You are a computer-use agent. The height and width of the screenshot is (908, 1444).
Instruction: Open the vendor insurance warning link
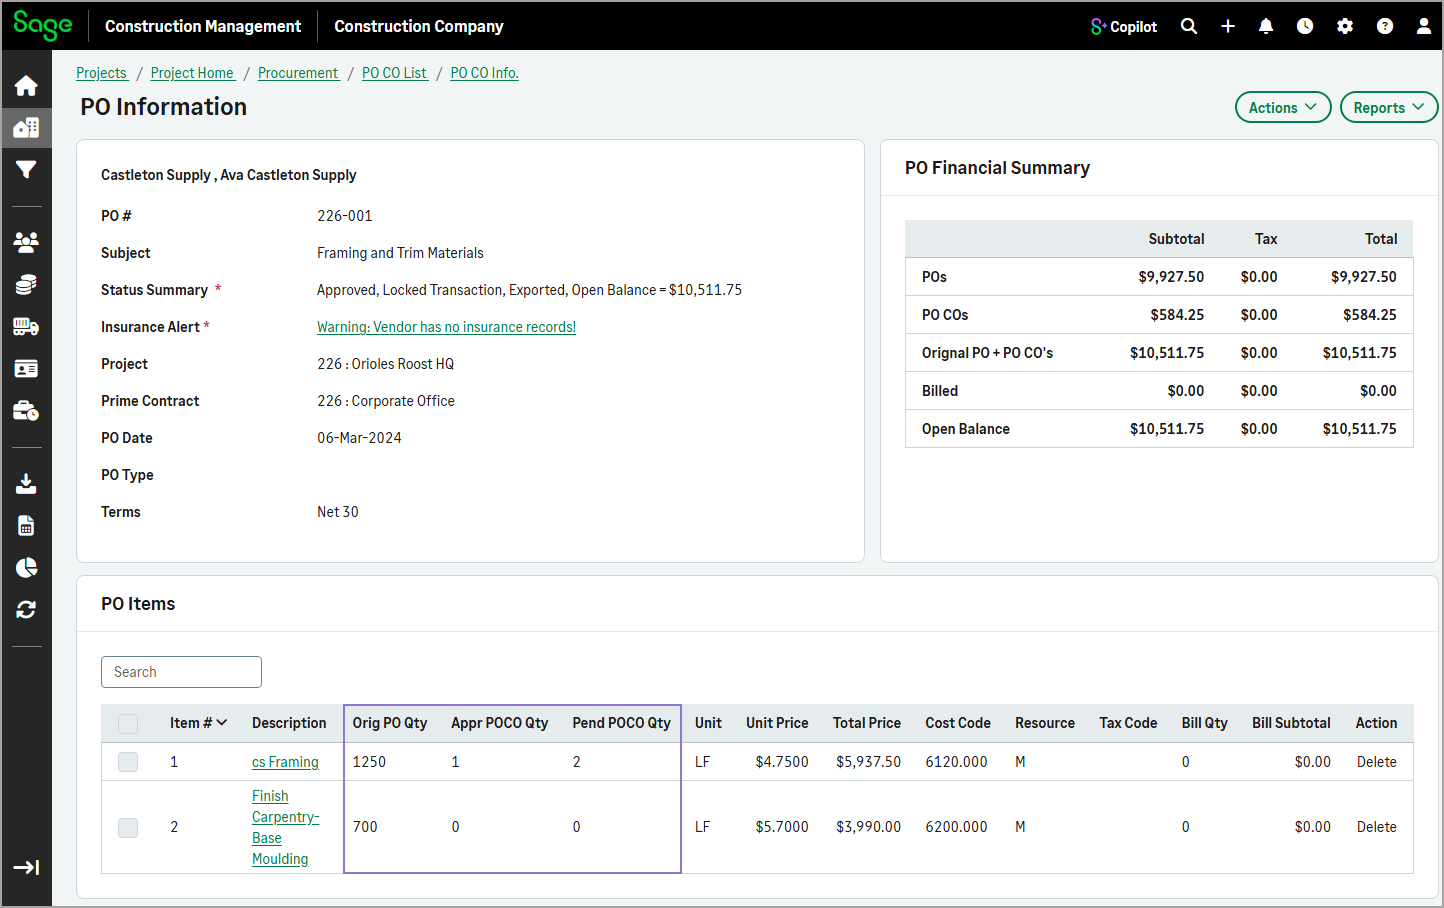click(446, 327)
